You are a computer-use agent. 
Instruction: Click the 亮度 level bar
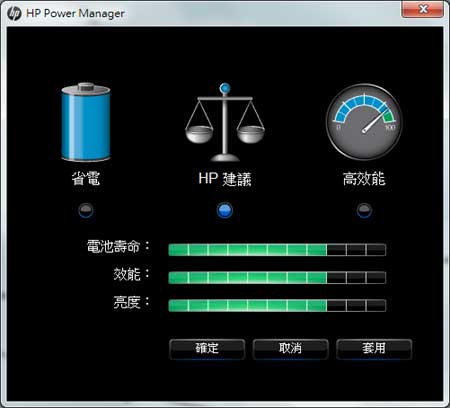pyautogui.click(x=277, y=305)
